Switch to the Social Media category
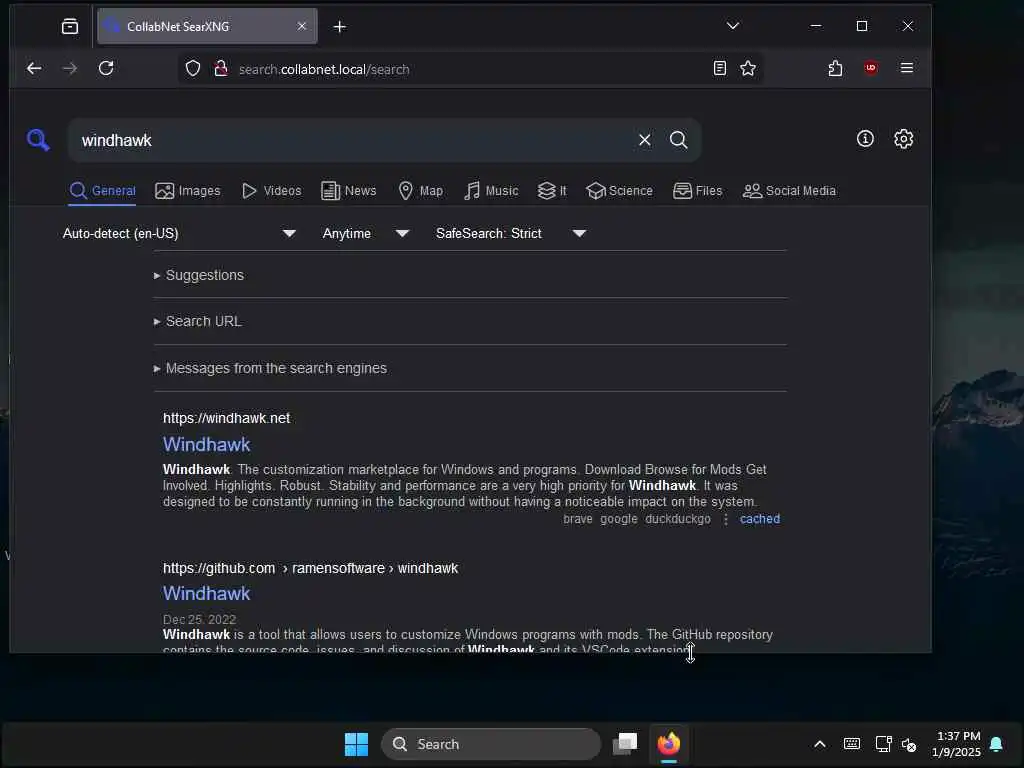The image size is (1024, 768). (x=789, y=191)
